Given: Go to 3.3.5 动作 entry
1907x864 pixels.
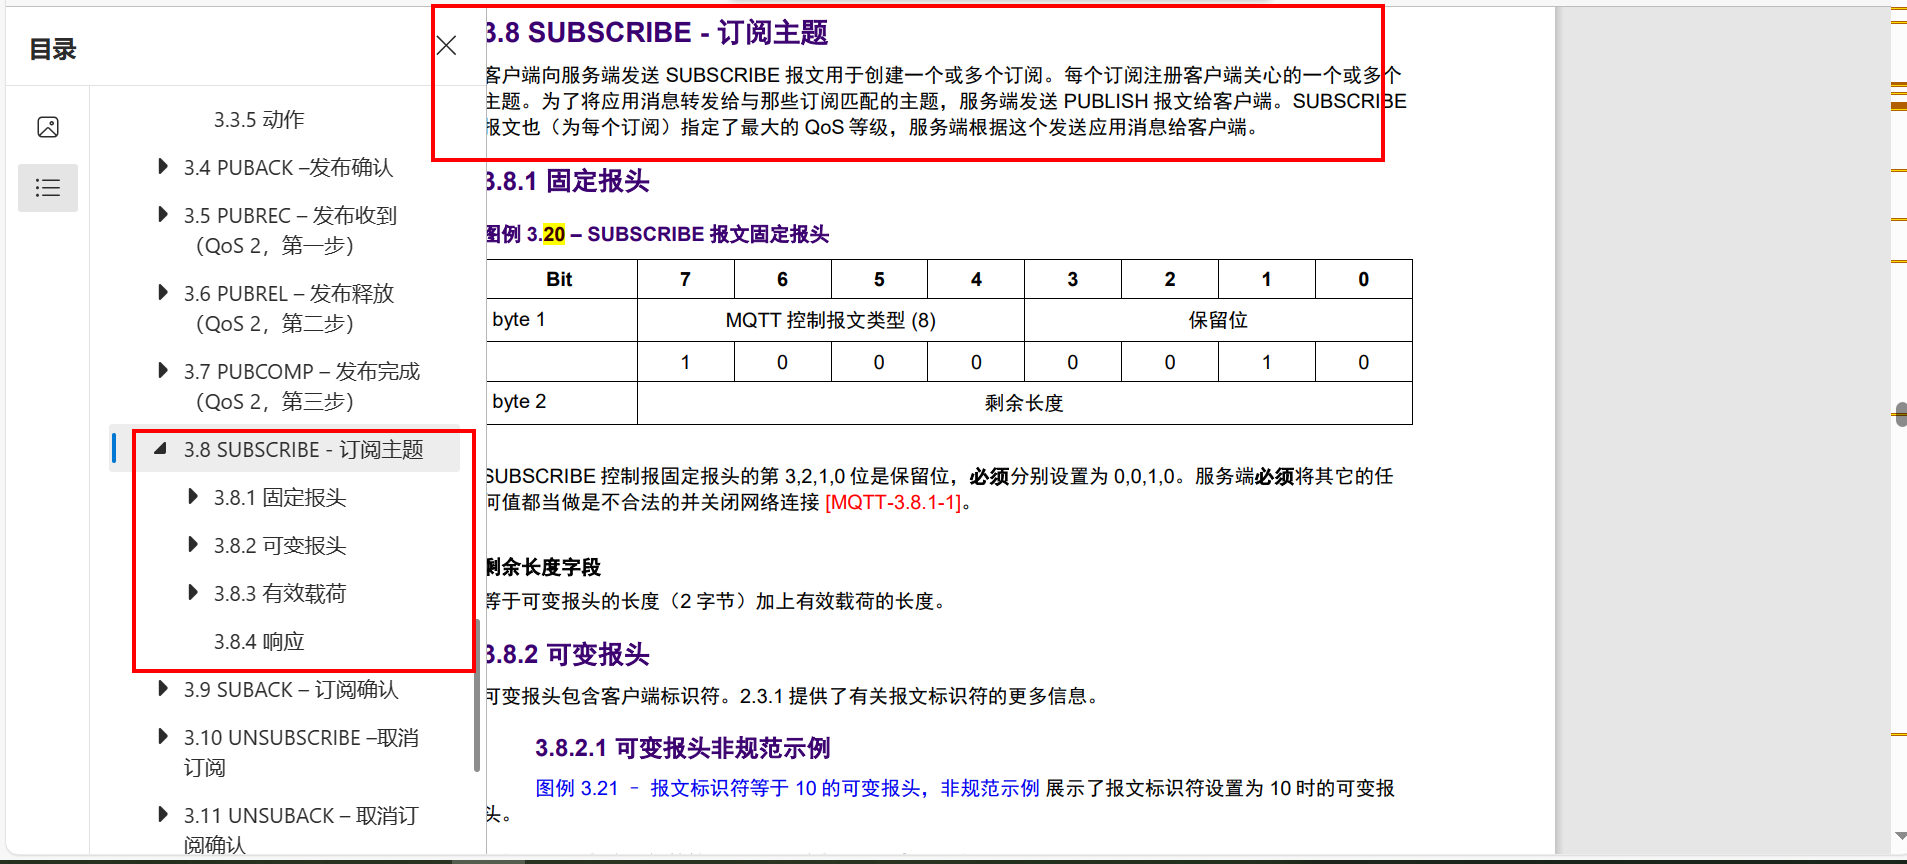Looking at the screenshot, I should [x=259, y=120].
